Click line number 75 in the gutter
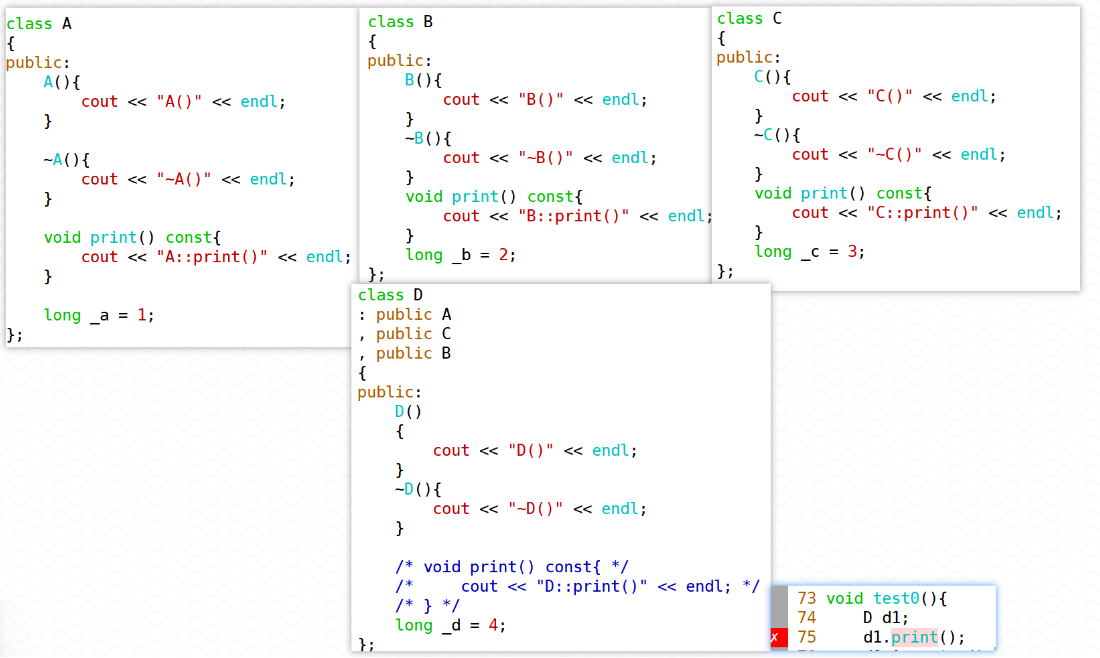This screenshot has width=1100, height=658. (807, 637)
